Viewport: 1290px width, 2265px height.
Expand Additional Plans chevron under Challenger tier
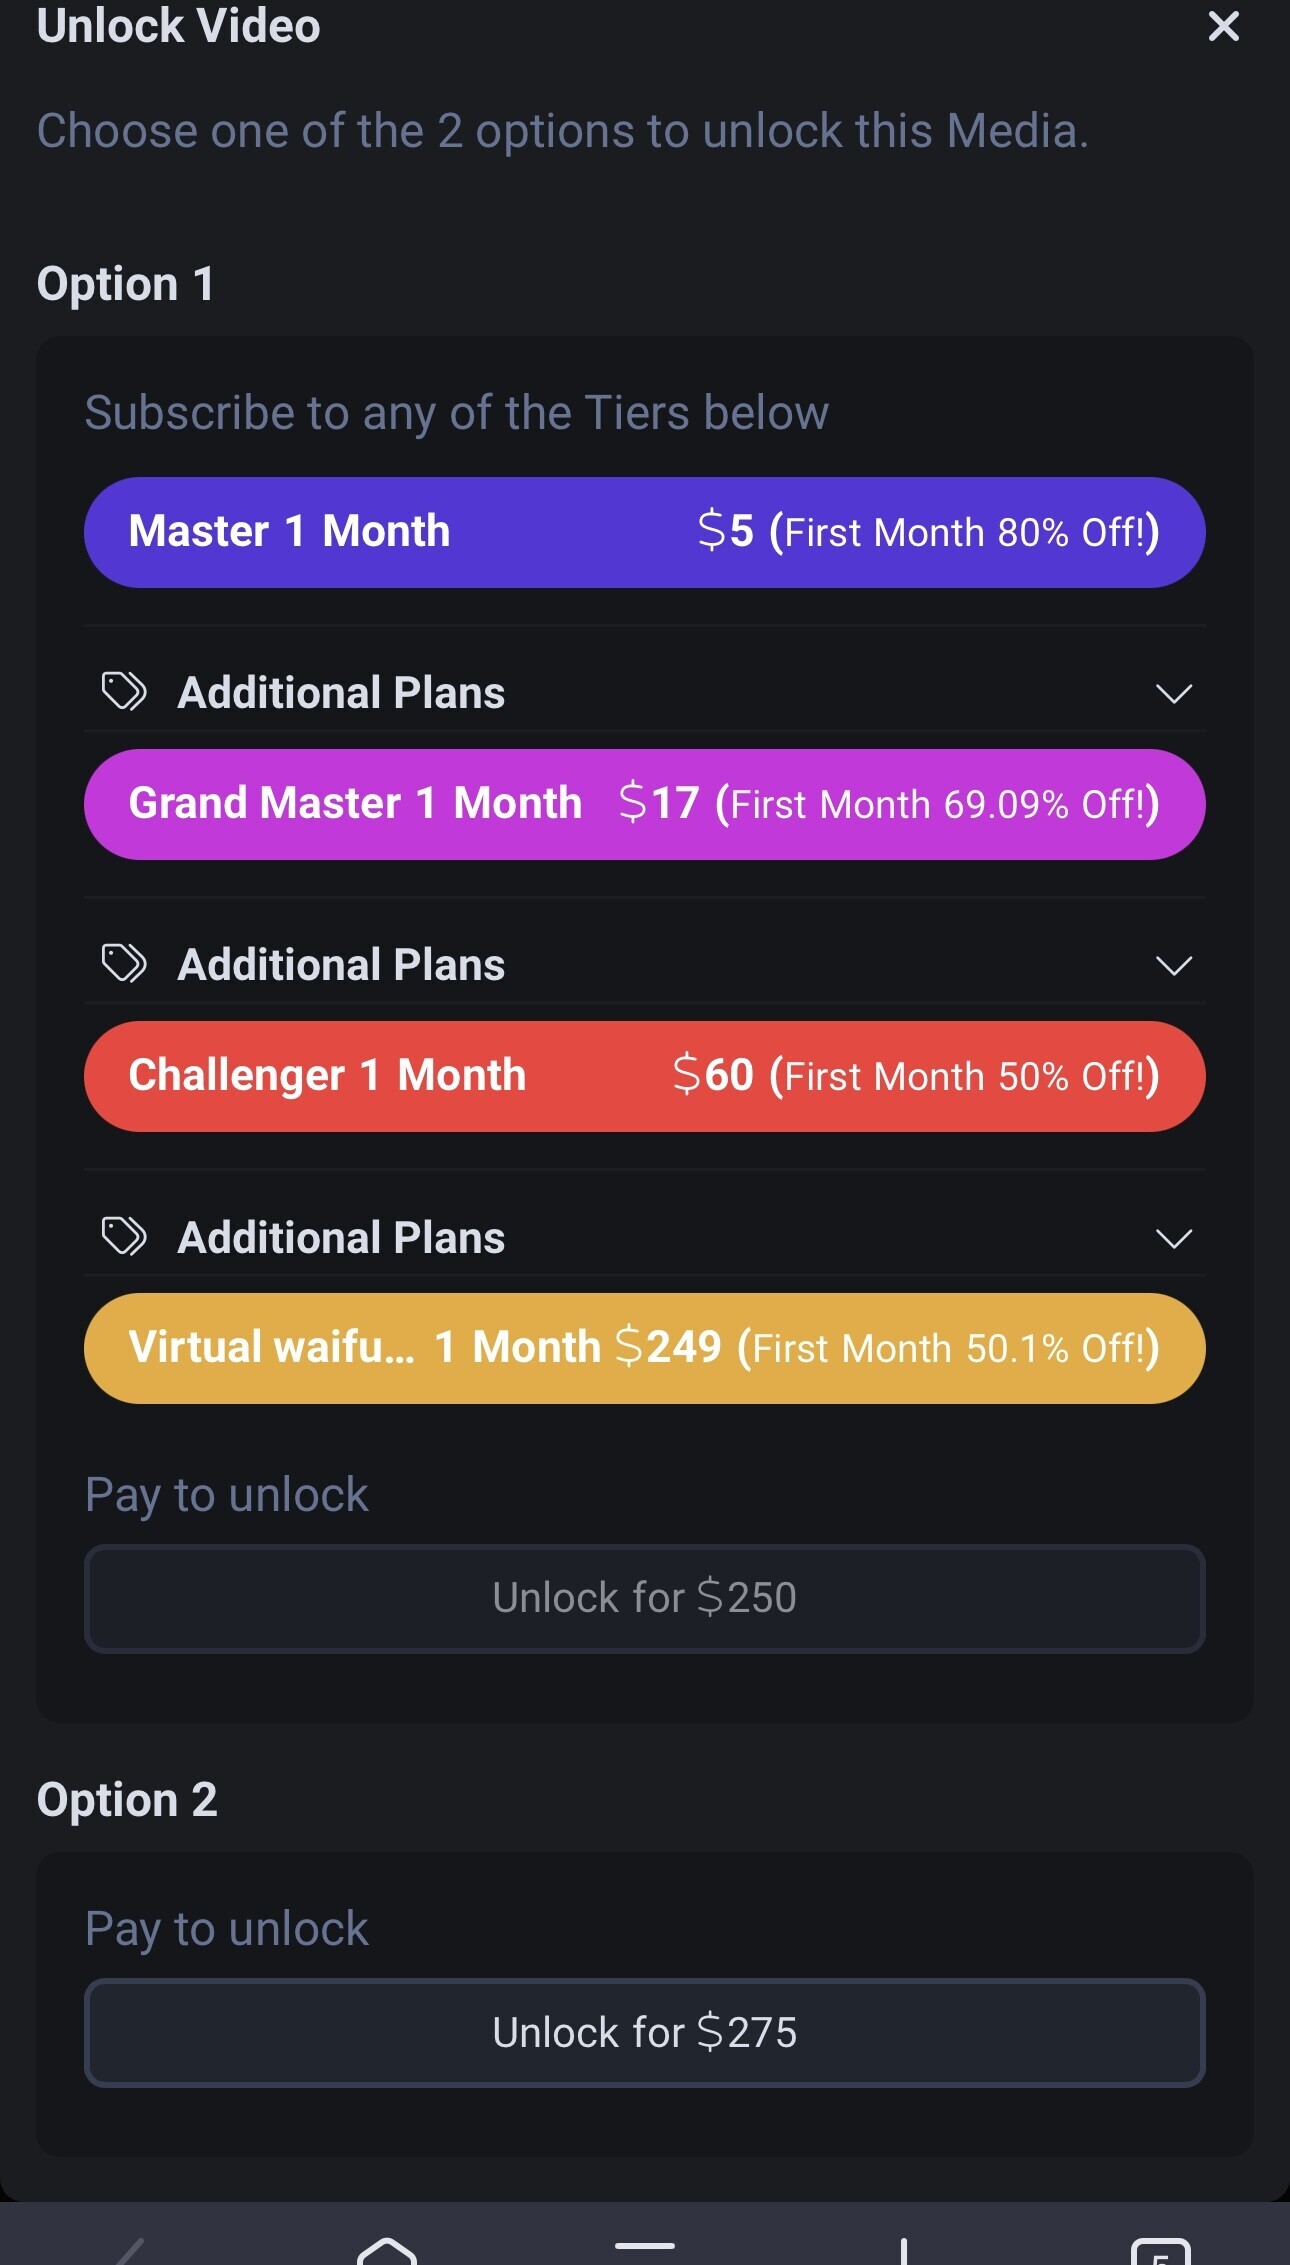[1173, 1238]
